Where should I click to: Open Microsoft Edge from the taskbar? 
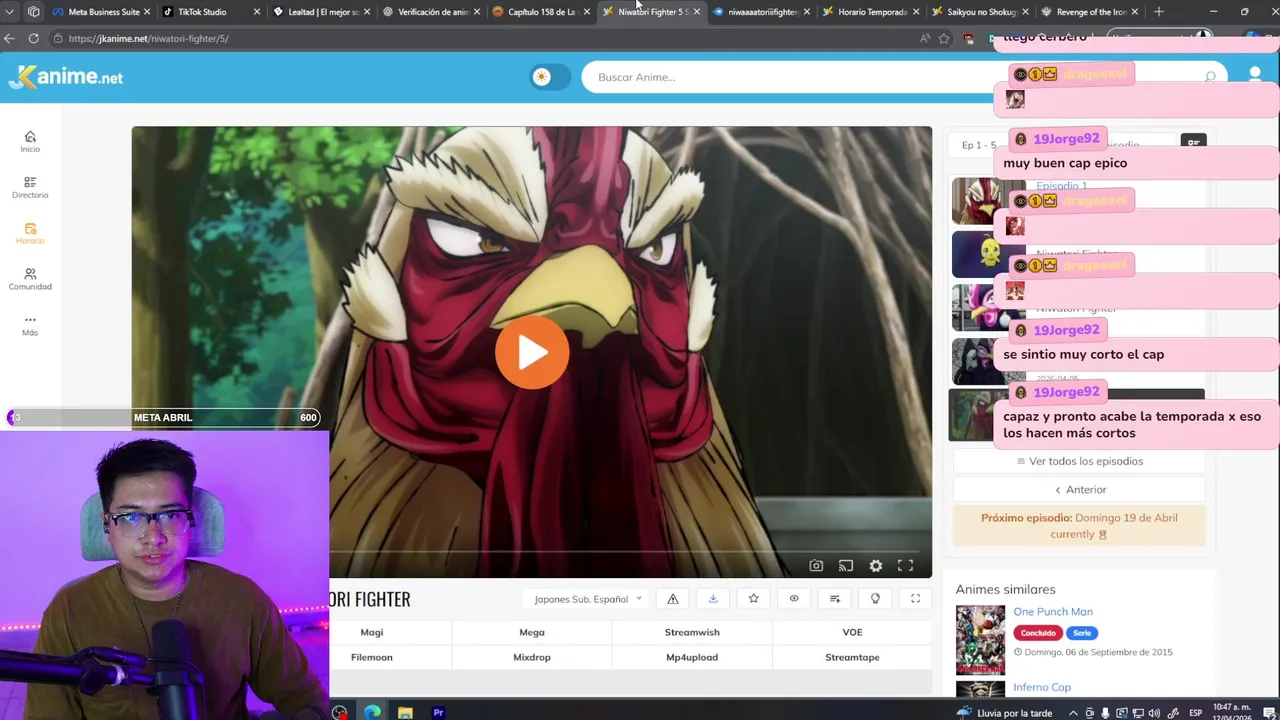tap(372, 712)
